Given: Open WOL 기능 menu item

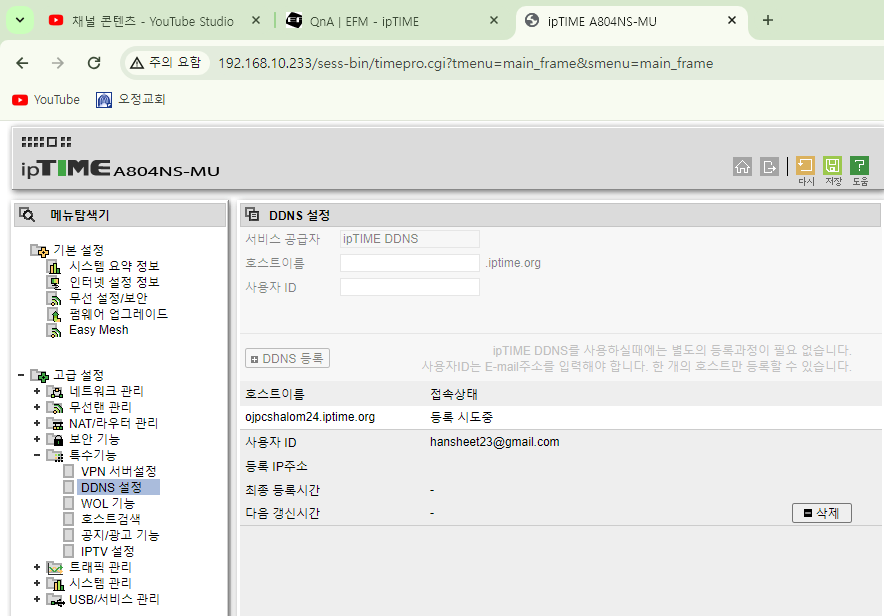Looking at the screenshot, I should point(108,503).
